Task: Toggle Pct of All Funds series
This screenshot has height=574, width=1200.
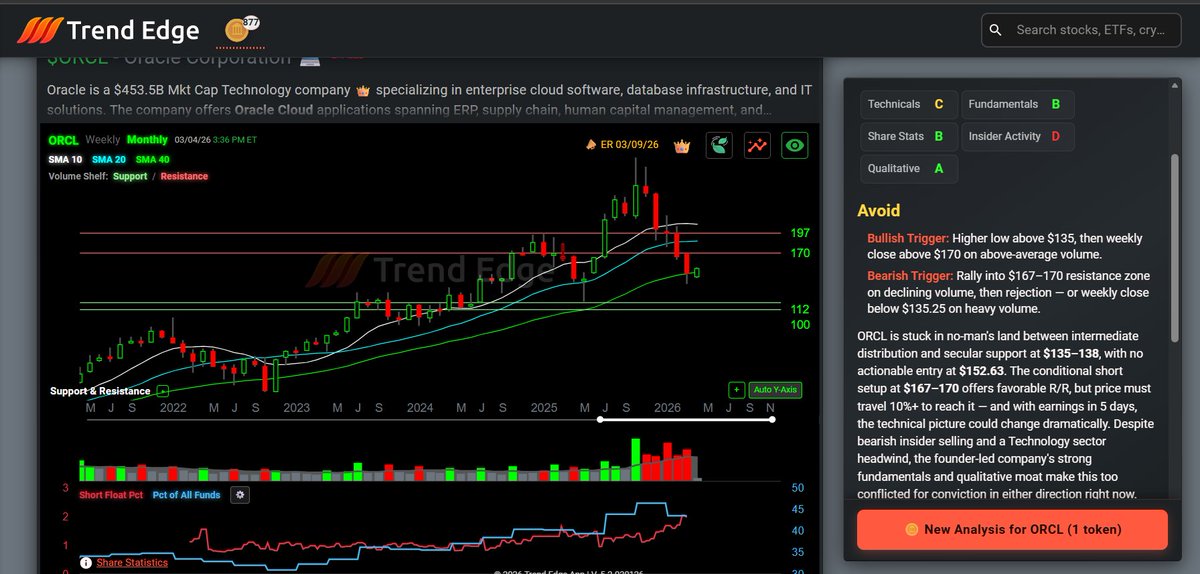Action: click(x=187, y=495)
